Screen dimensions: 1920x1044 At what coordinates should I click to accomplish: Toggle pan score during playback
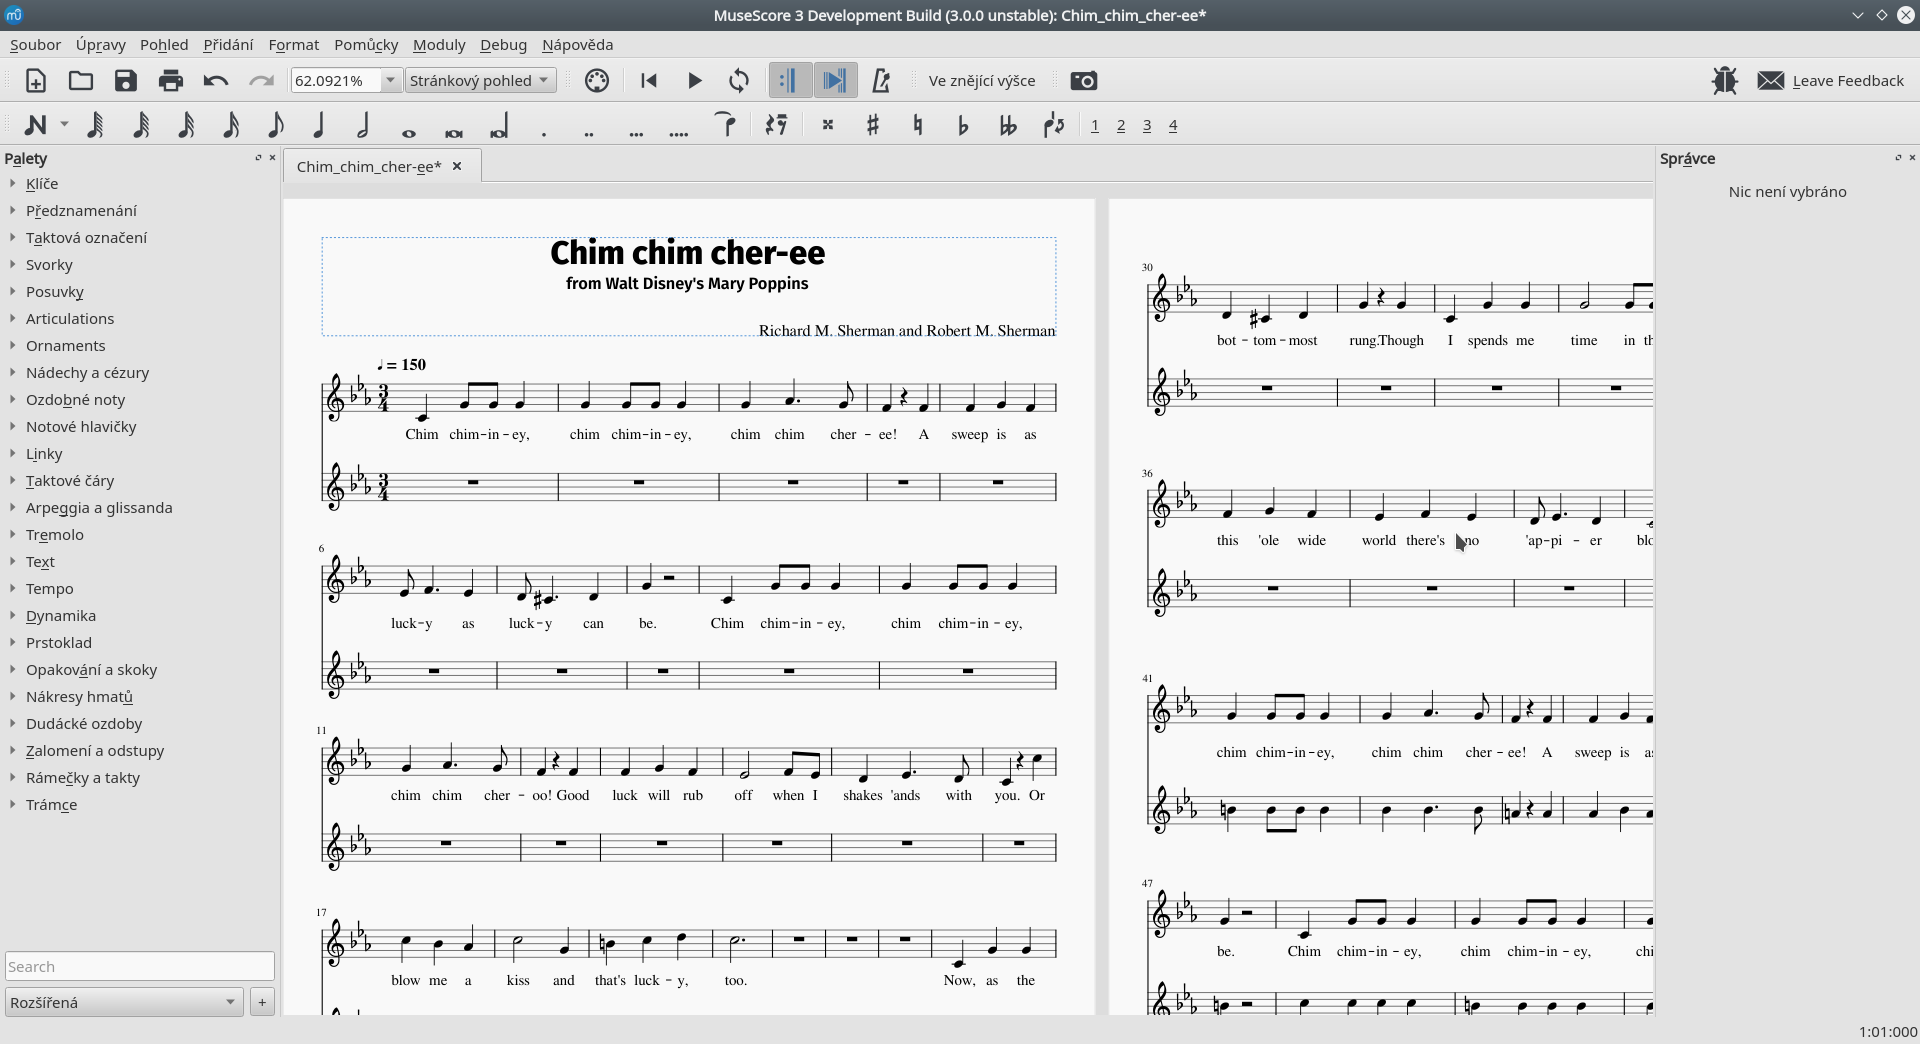coord(835,81)
